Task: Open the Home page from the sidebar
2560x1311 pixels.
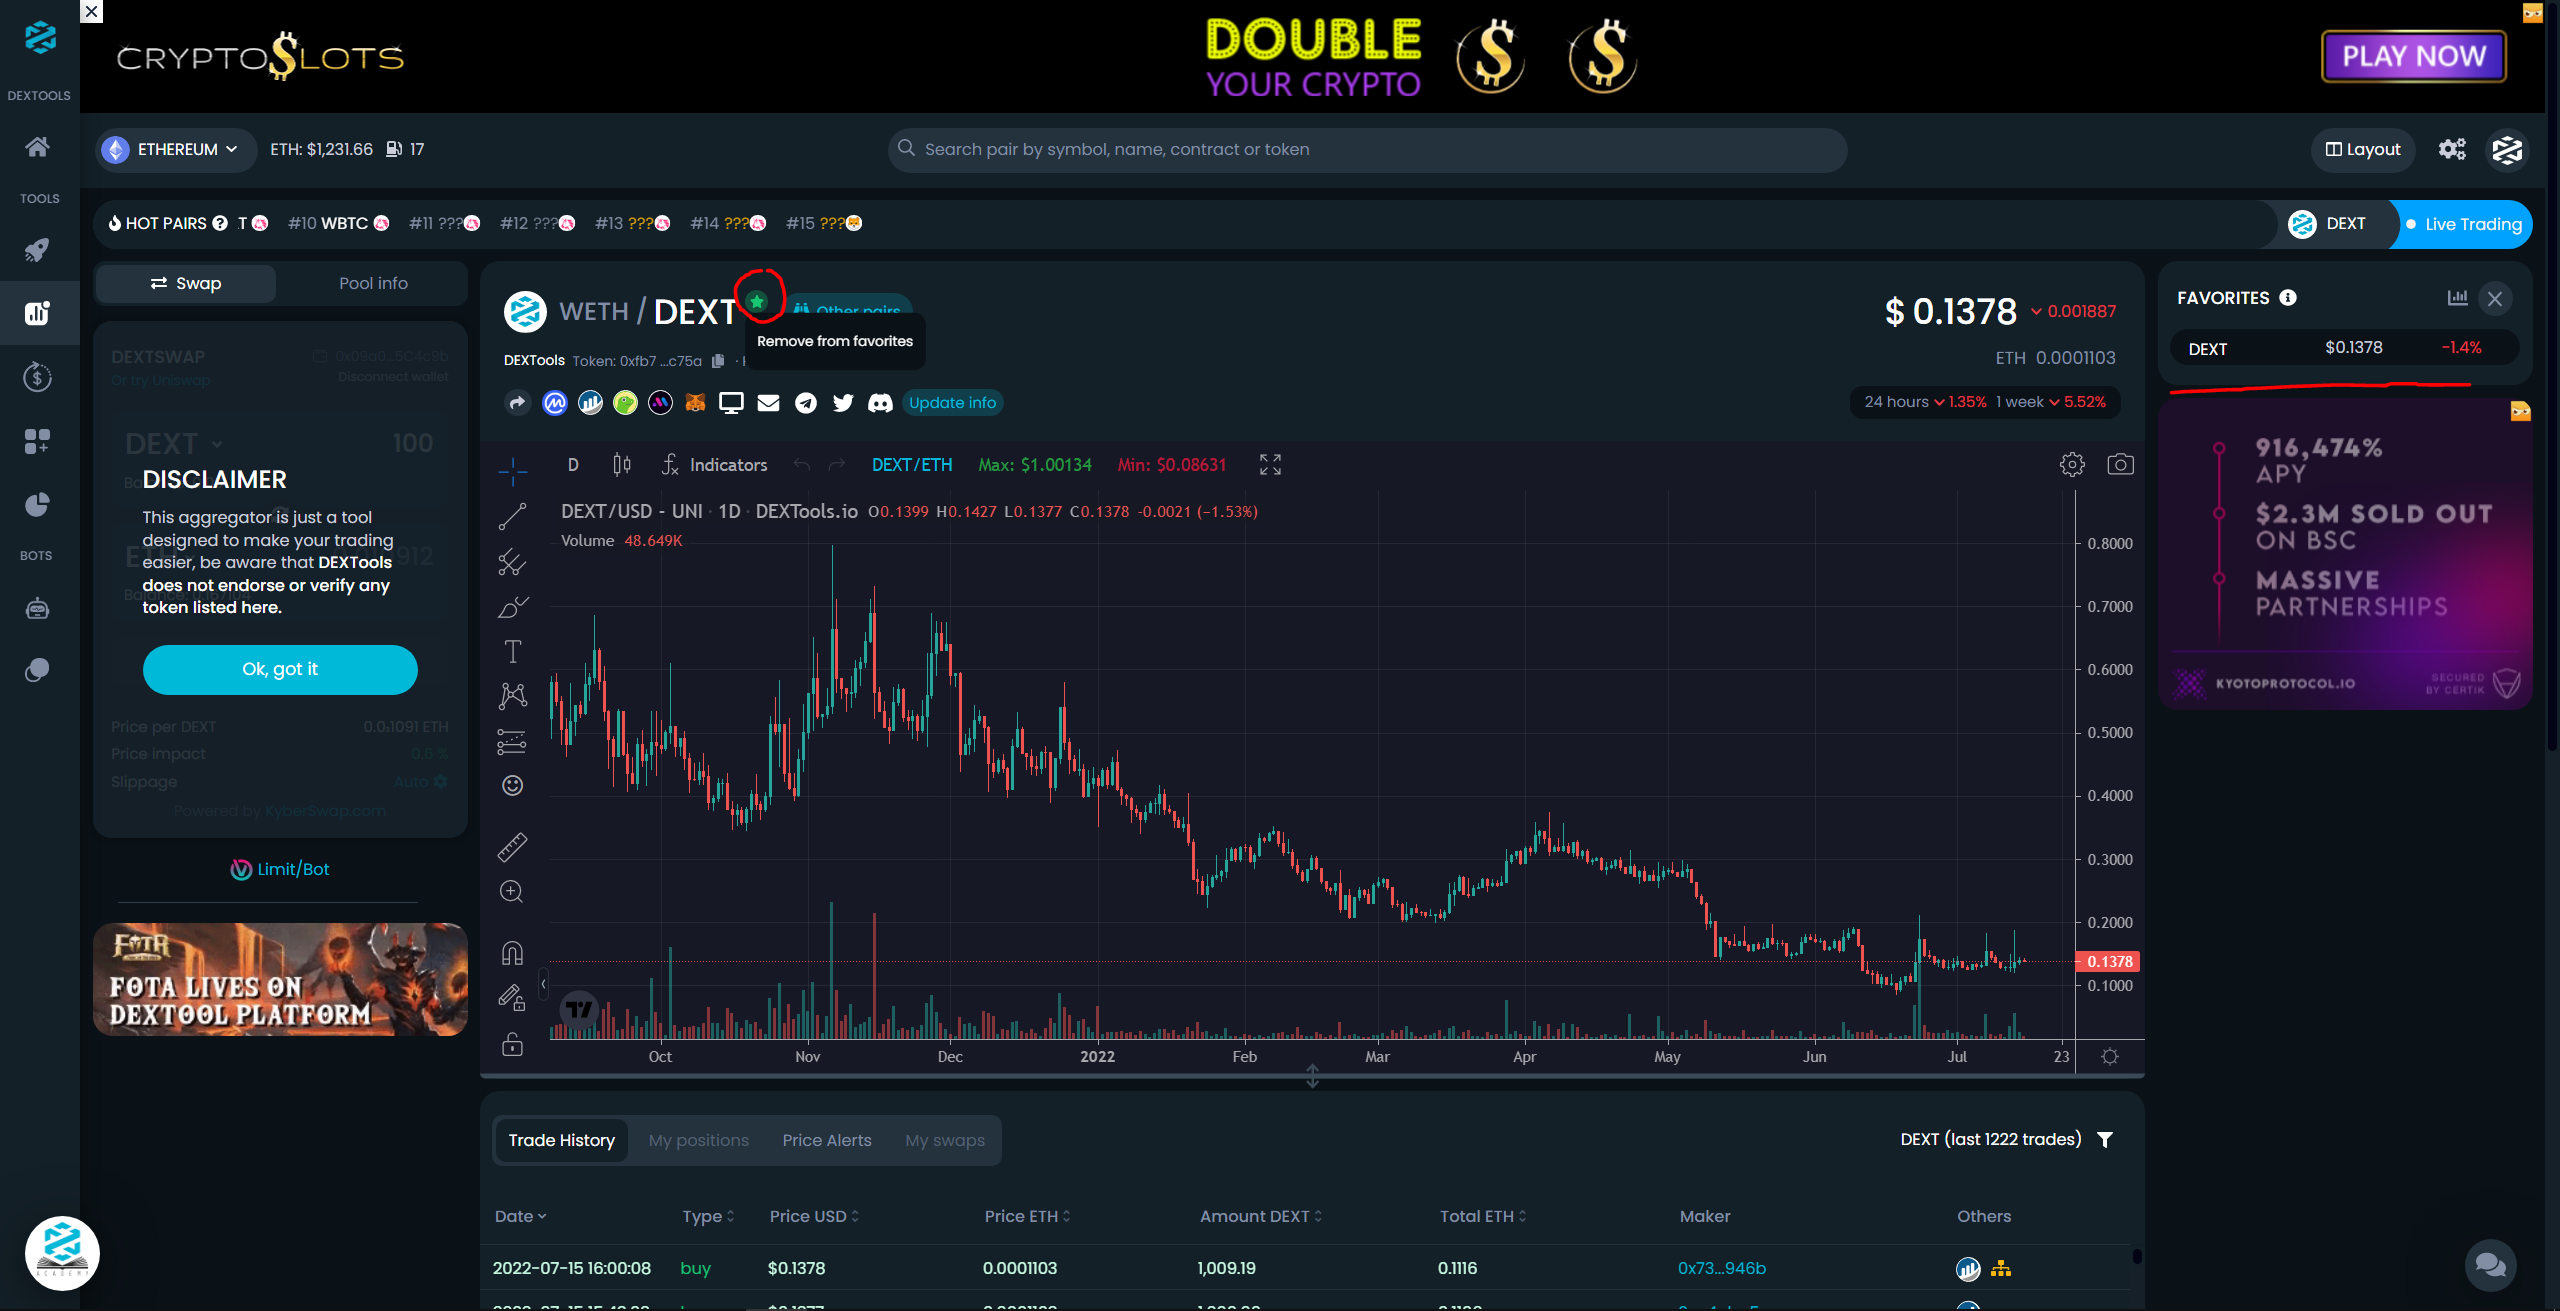Action: click(x=38, y=147)
